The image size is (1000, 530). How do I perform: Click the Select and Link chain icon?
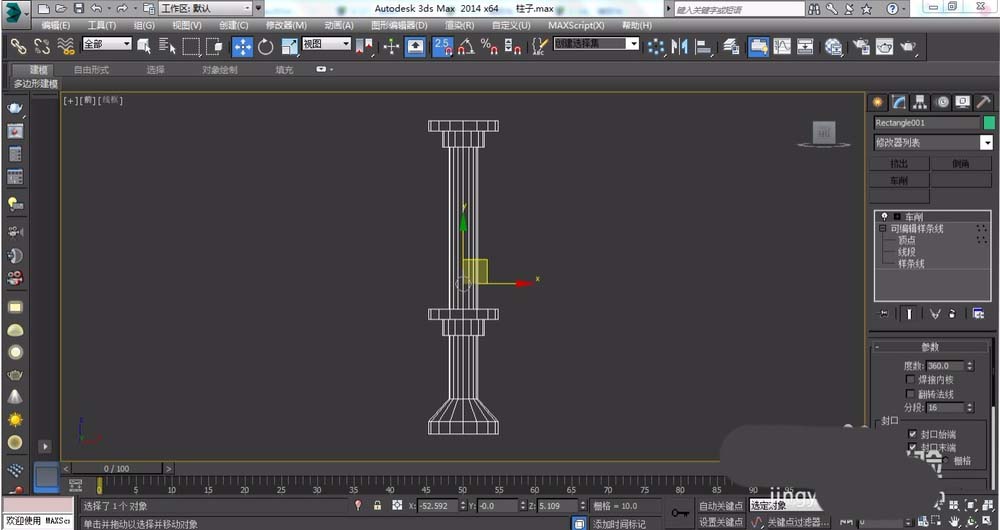pos(18,46)
